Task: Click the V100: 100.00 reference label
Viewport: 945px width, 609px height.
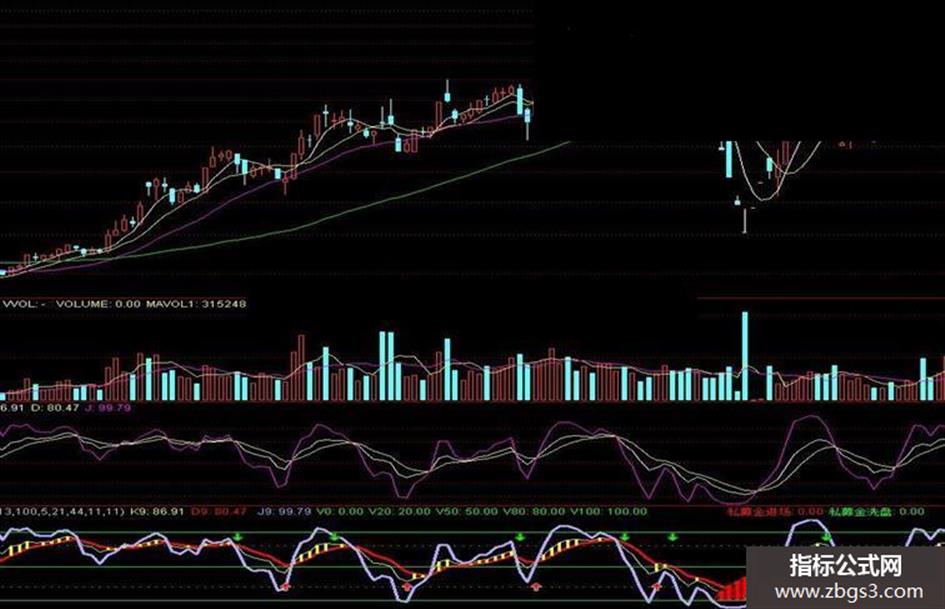Action: coord(609,511)
